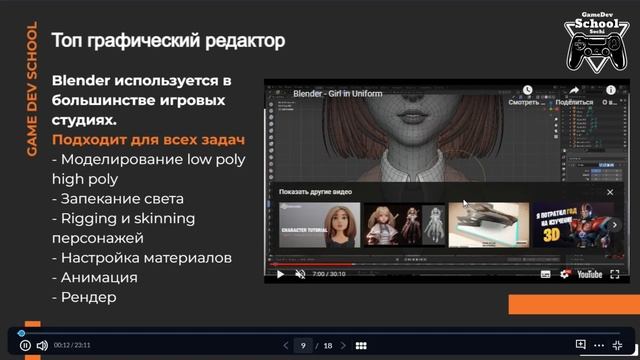Open the video on YouTube logo
Viewport: 640px width, 360px height.
[589, 274]
